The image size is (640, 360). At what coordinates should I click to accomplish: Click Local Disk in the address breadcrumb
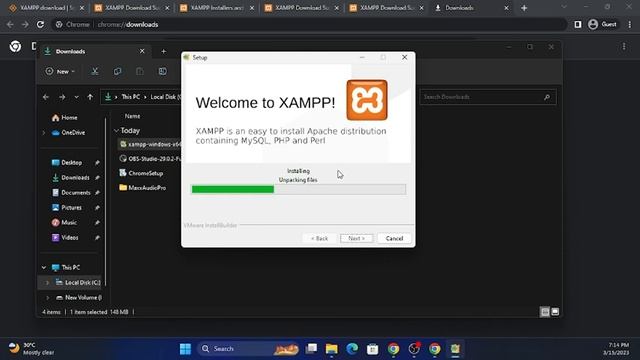coord(165,97)
